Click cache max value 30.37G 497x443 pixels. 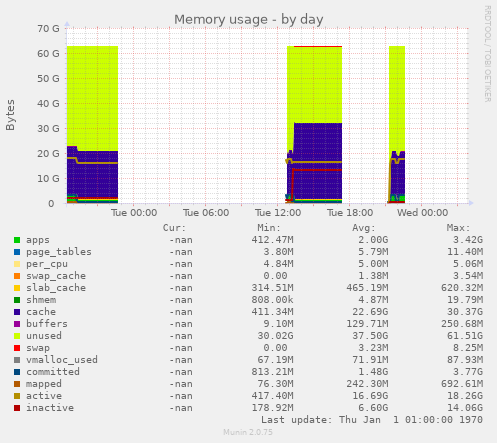tap(465, 312)
